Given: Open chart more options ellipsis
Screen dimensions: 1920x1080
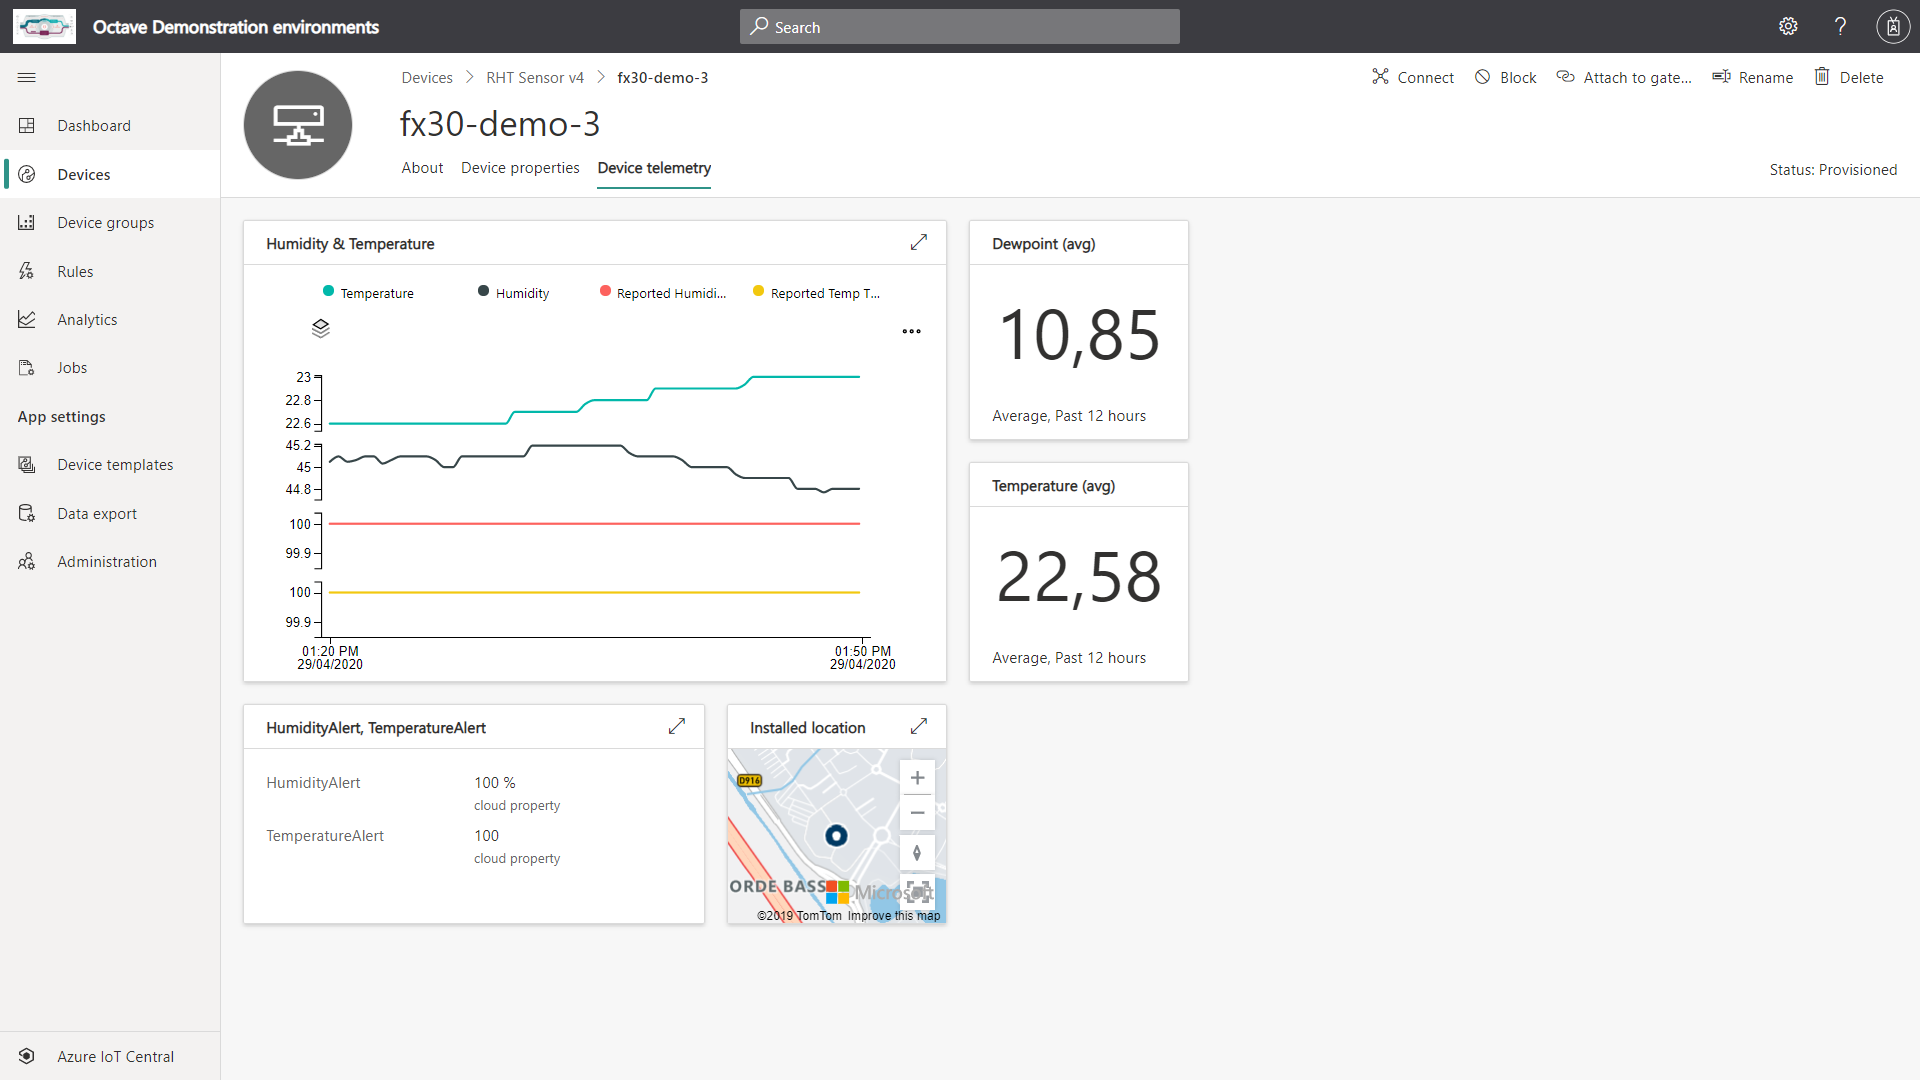Looking at the screenshot, I should coord(911,331).
